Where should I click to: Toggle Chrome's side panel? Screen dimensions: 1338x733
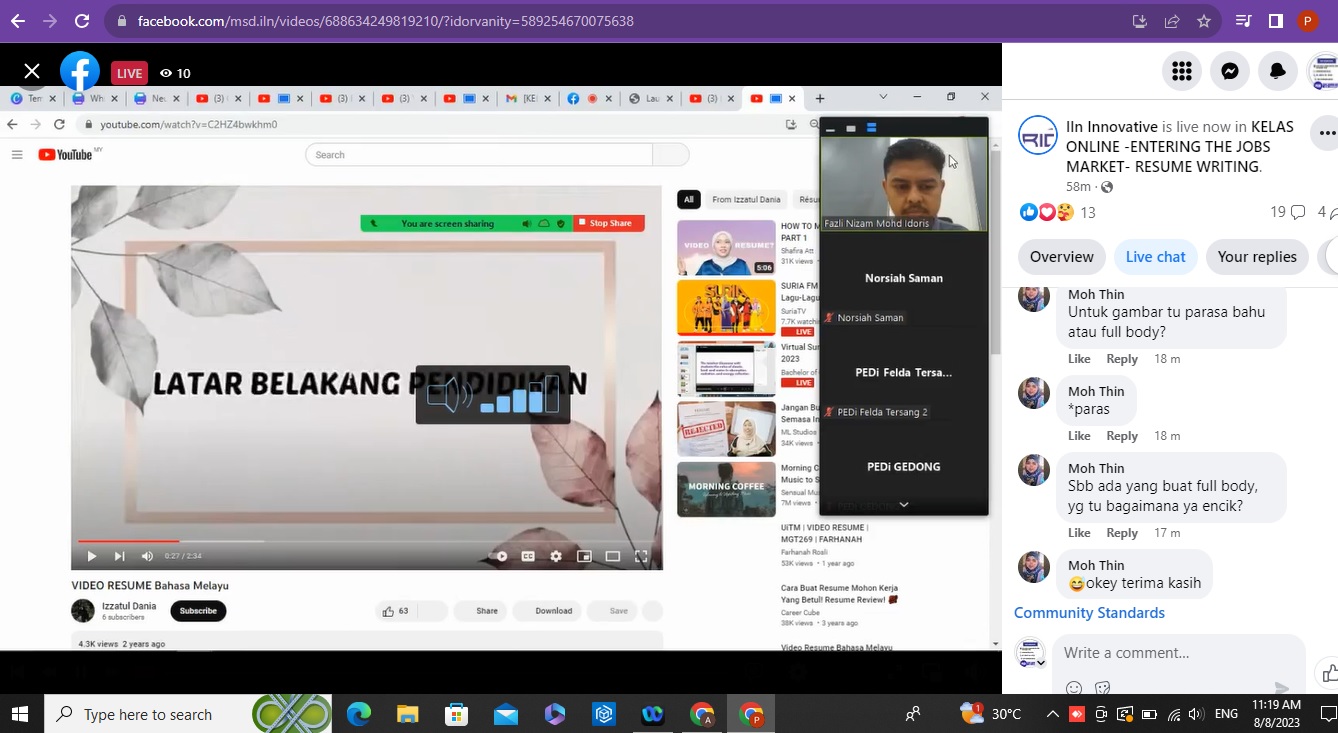1276,21
